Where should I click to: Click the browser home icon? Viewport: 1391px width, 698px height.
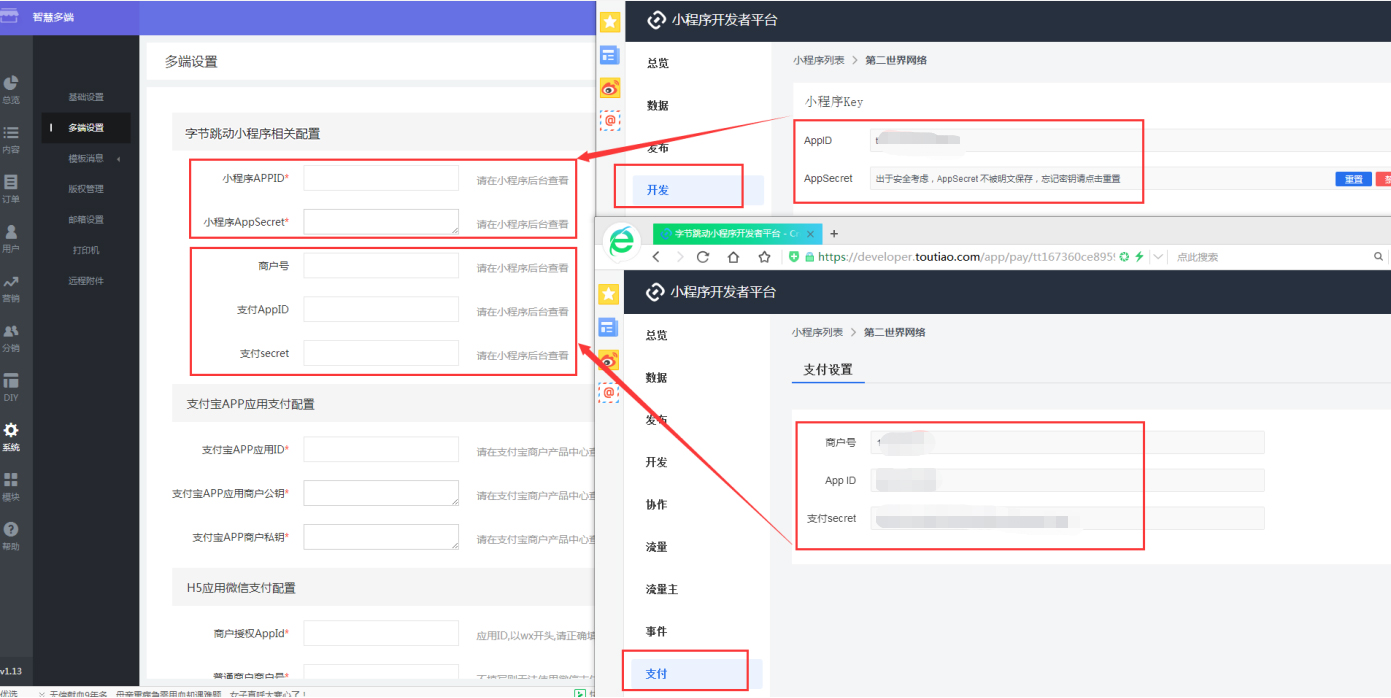[x=734, y=257]
